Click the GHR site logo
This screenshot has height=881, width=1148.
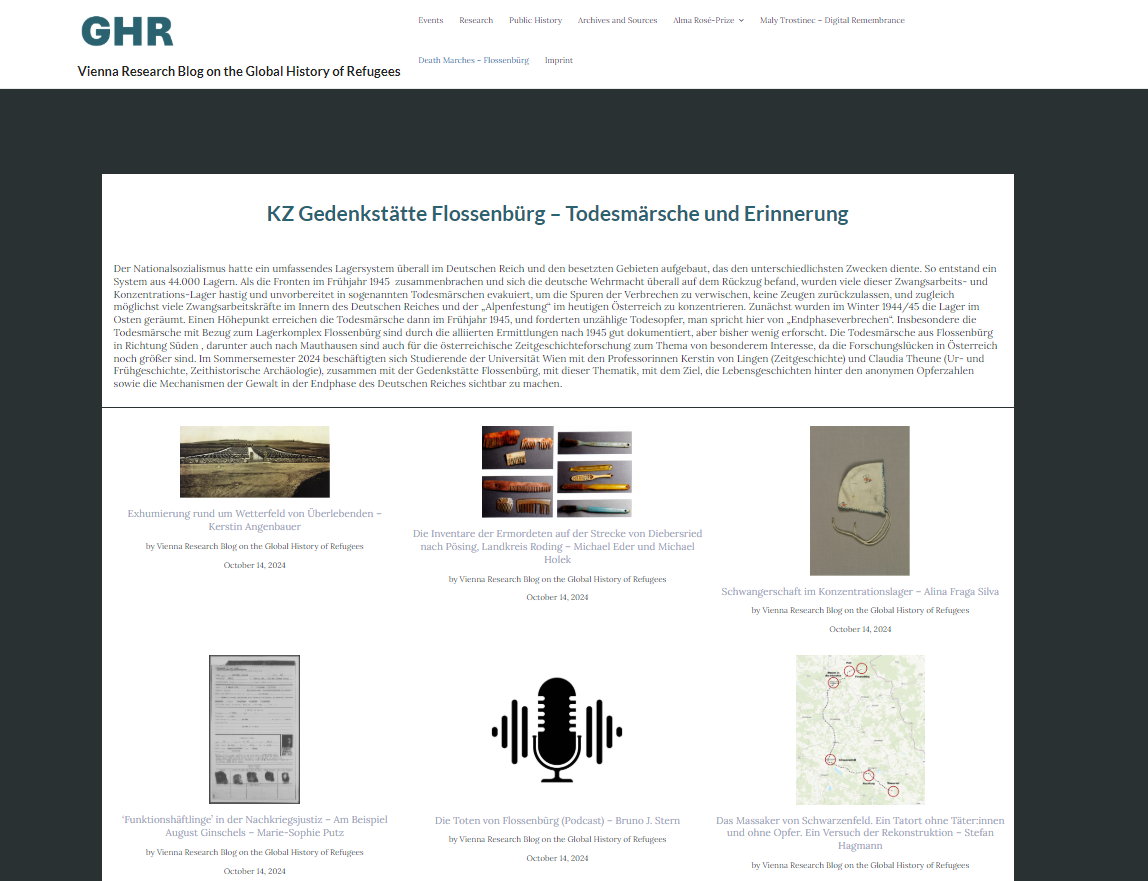(x=127, y=32)
